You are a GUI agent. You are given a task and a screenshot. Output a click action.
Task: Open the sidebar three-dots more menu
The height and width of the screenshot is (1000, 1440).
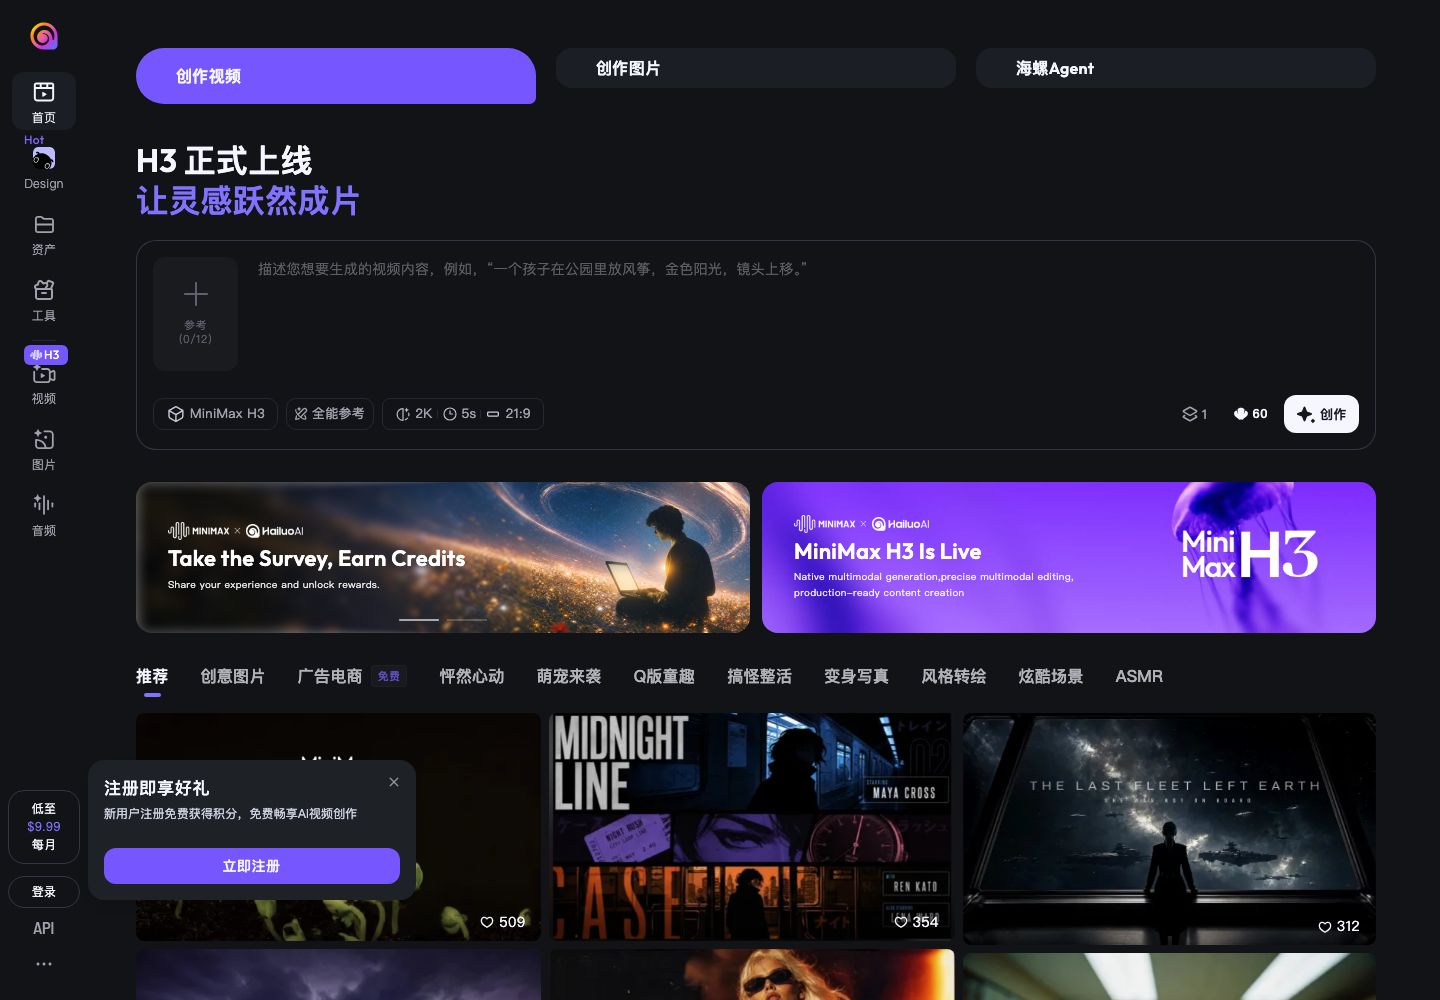click(x=44, y=964)
